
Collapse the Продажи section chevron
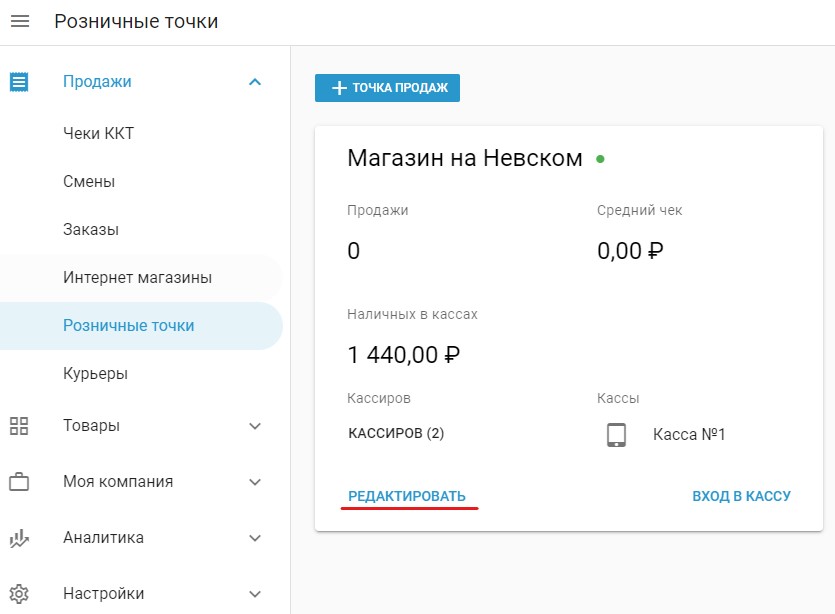[x=255, y=82]
